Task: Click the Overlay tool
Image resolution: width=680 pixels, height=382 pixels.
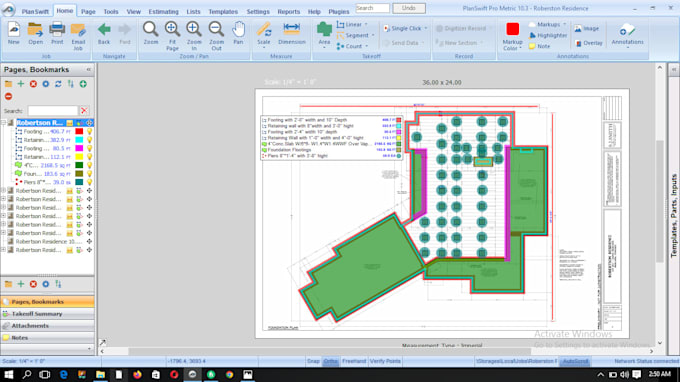Action: pyautogui.click(x=588, y=43)
